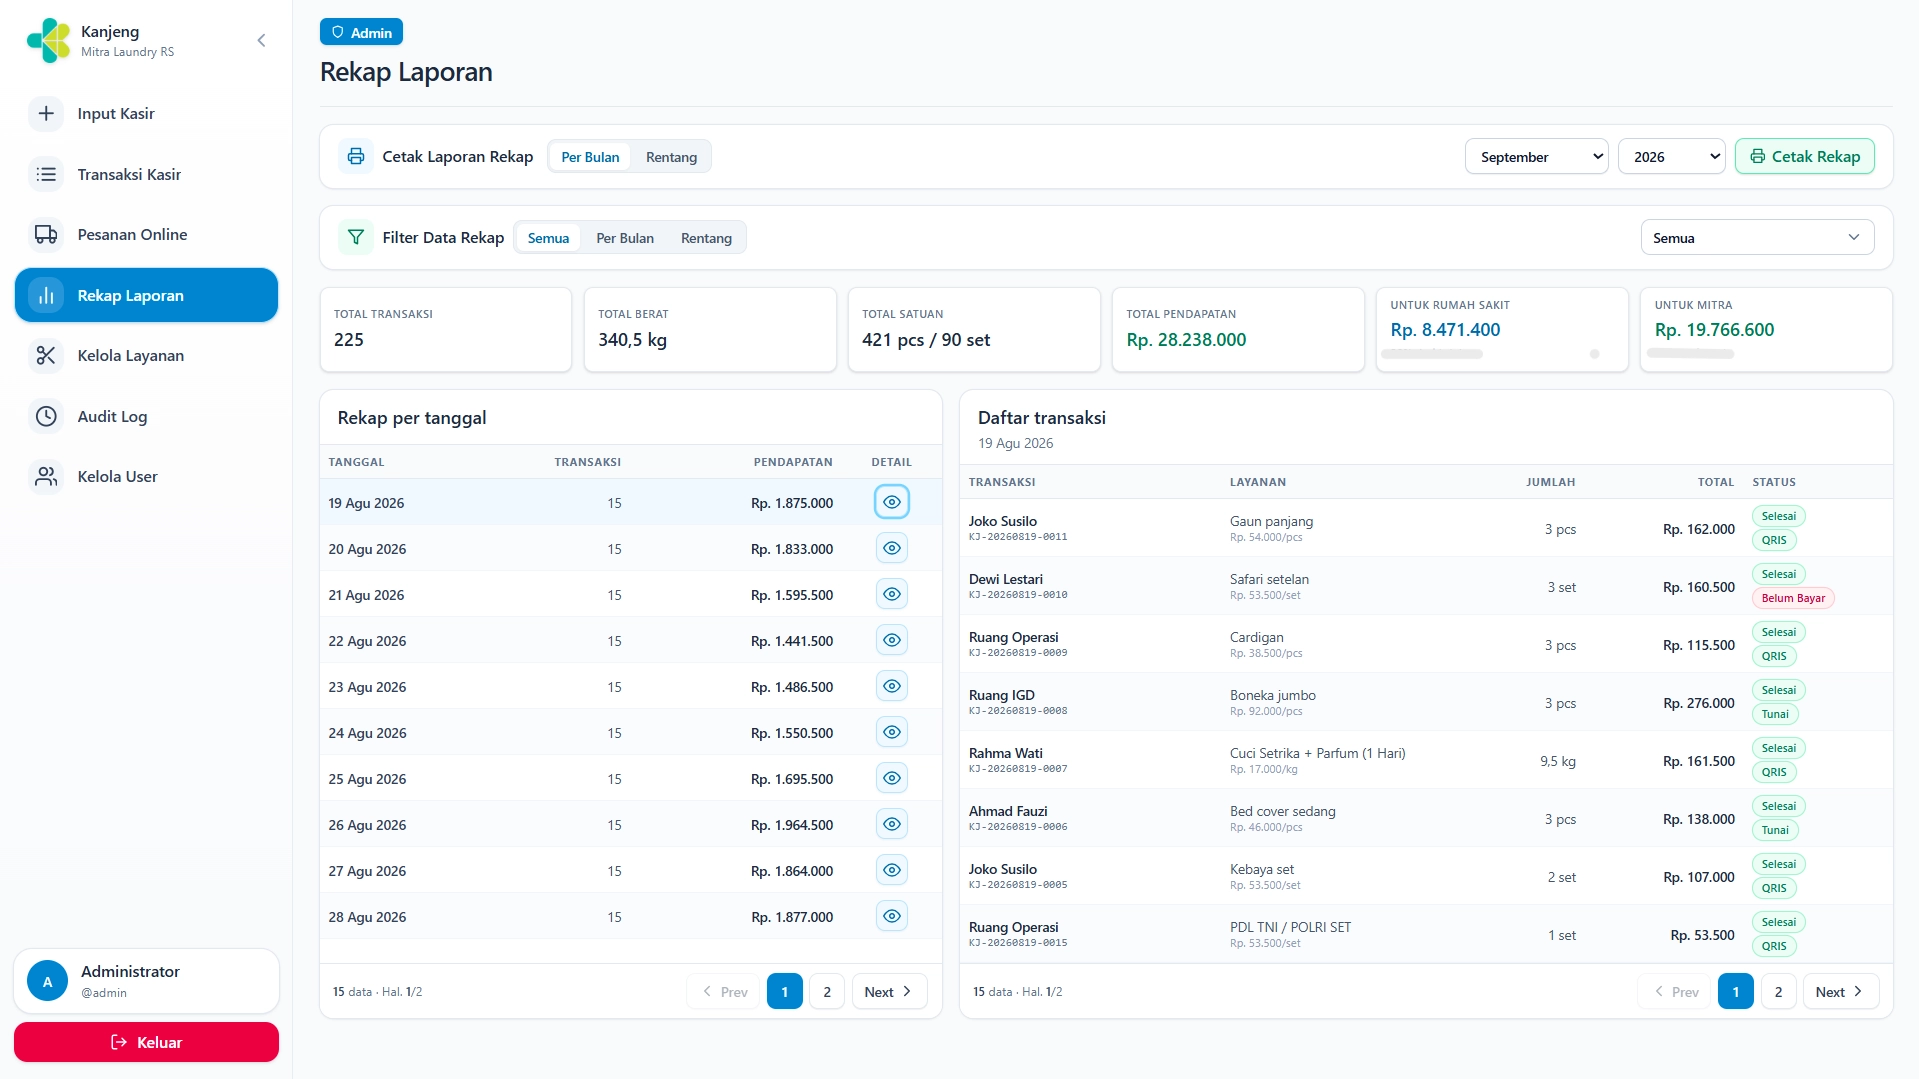1919x1079 pixels.
Task: Open detail eye for 24 Agu 2026
Action: 892,732
